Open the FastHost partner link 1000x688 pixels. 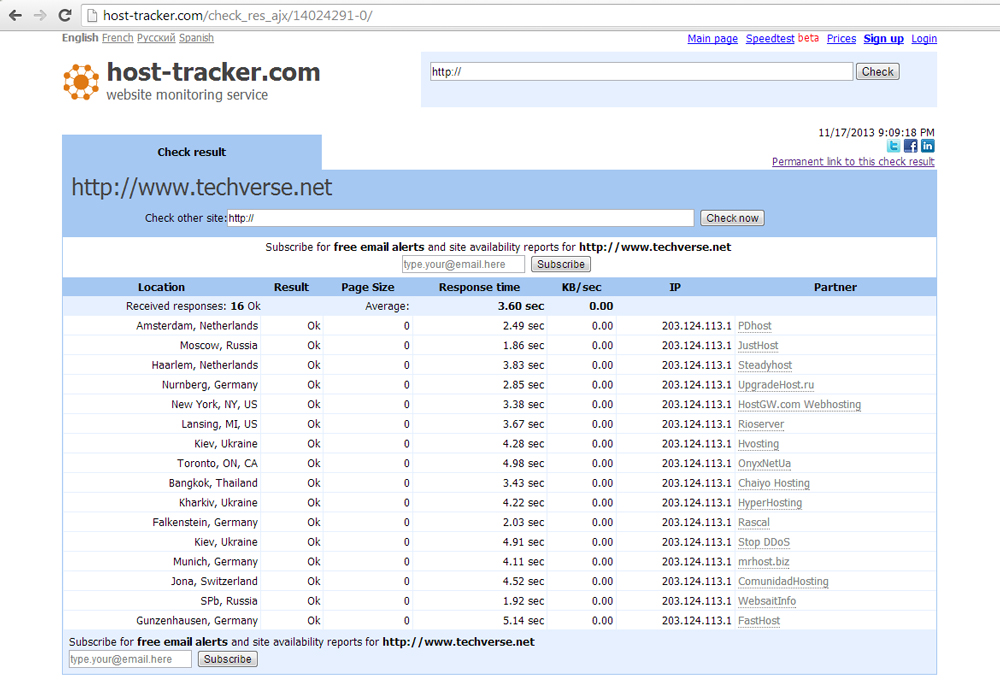click(759, 621)
